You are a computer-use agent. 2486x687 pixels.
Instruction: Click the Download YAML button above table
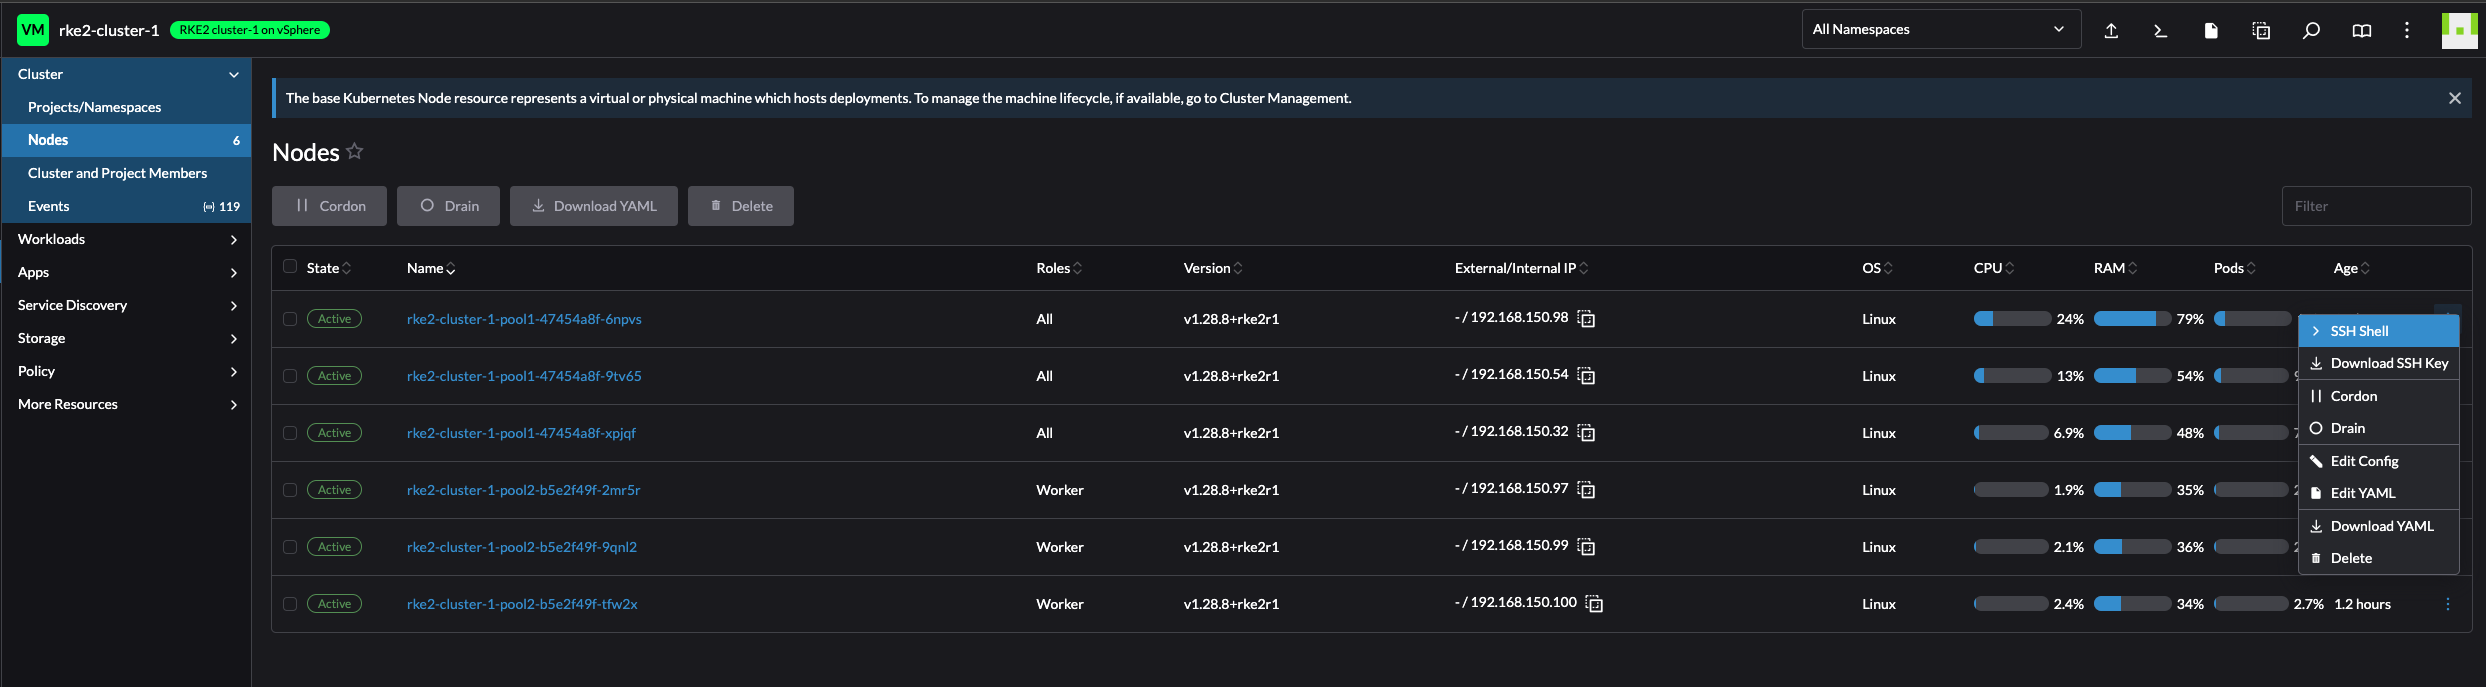pyautogui.click(x=594, y=206)
